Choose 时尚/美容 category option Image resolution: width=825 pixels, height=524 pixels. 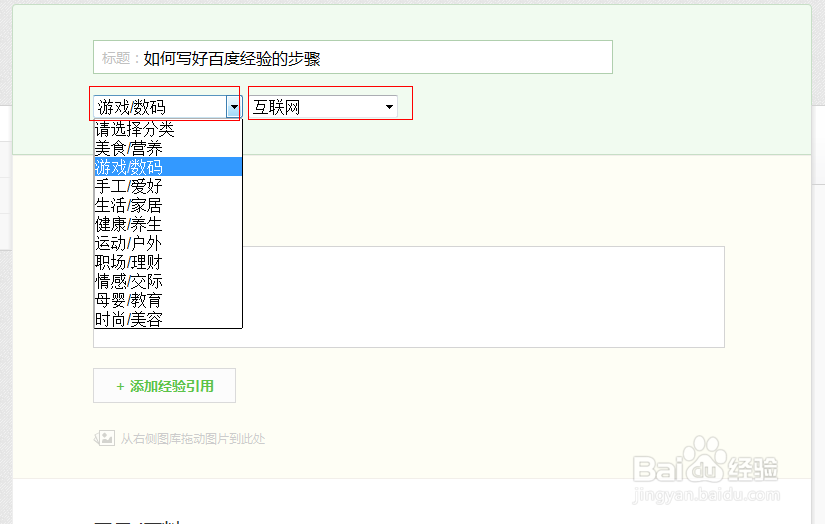coord(168,319)
